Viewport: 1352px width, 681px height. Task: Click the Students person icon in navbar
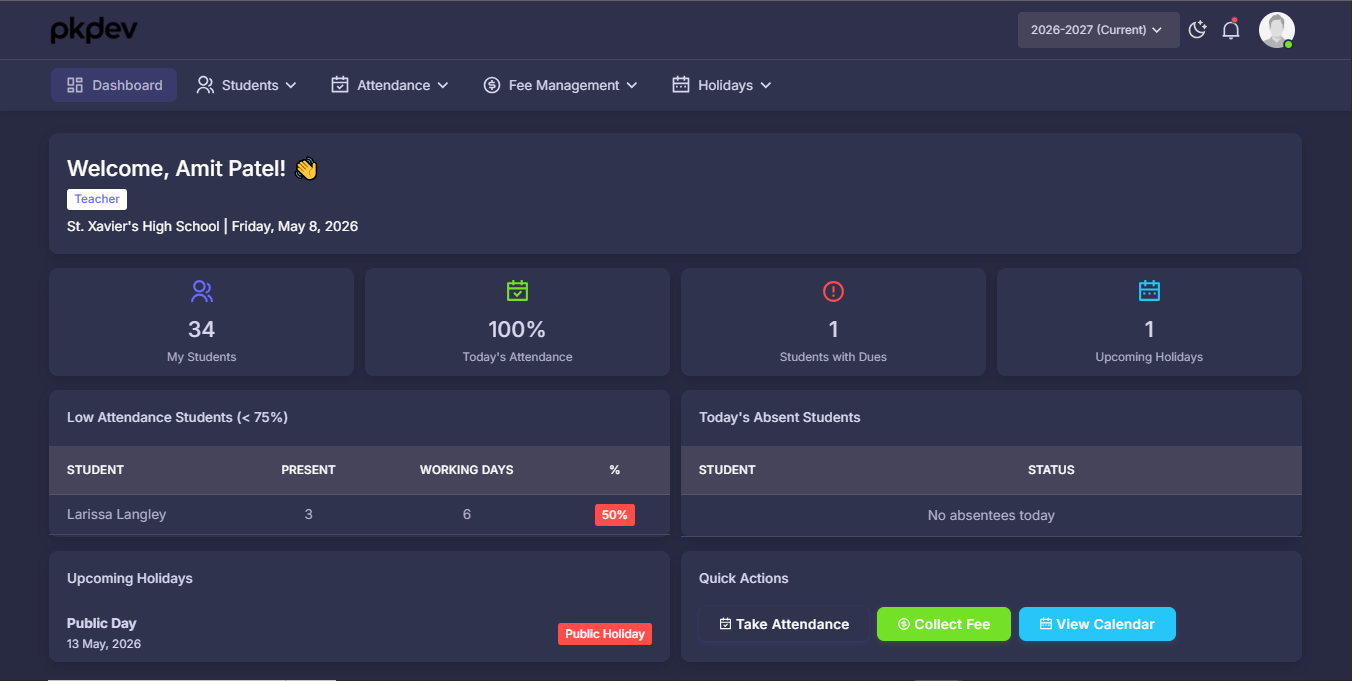(205, 85)
